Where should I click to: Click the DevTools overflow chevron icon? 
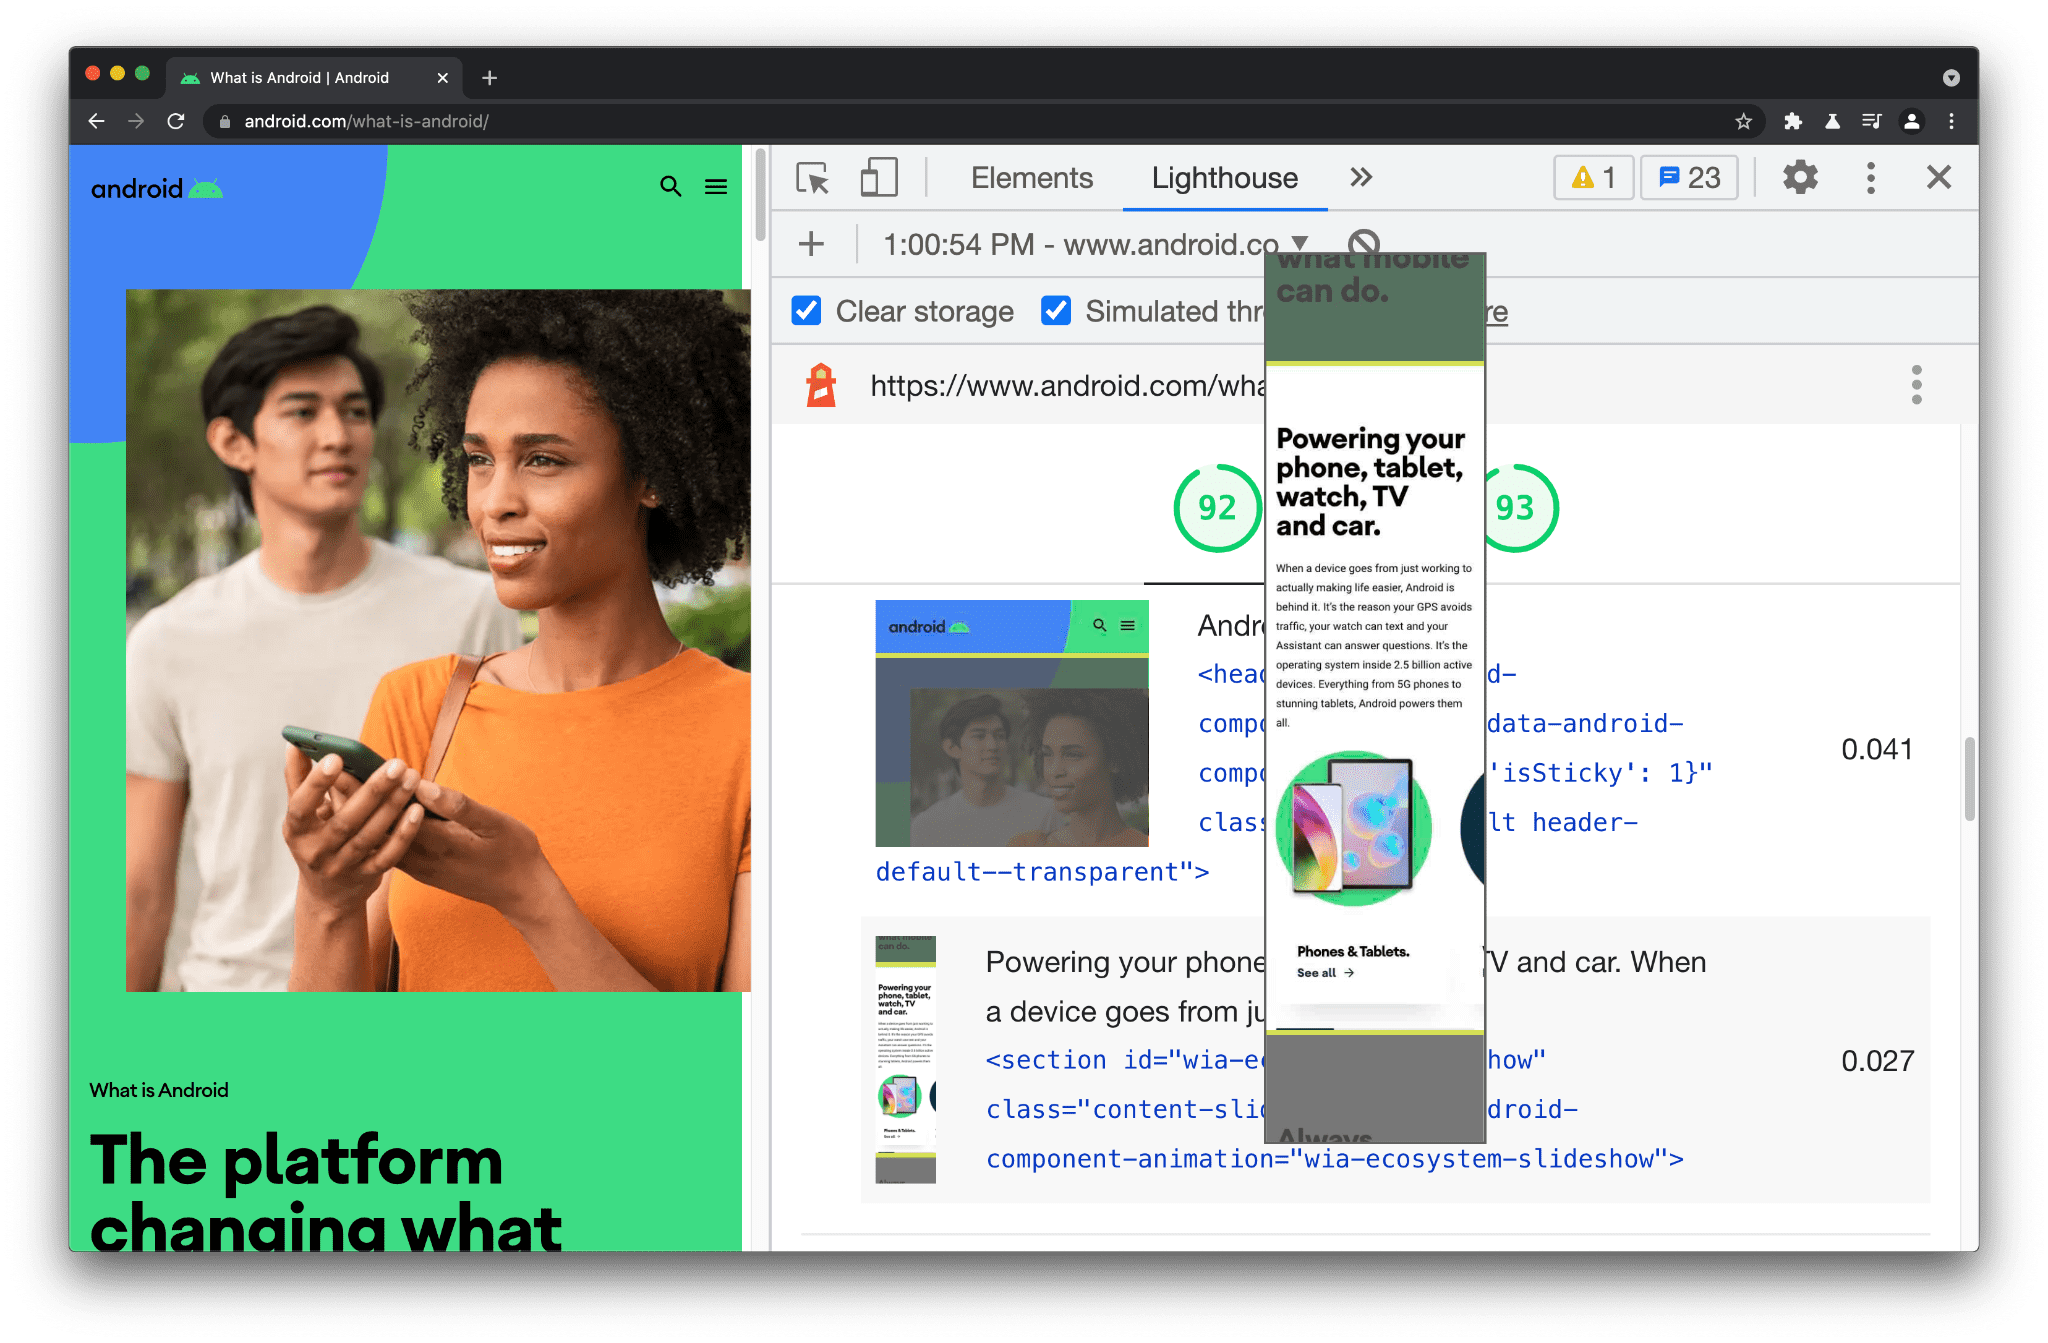(x=1360, y=177)
